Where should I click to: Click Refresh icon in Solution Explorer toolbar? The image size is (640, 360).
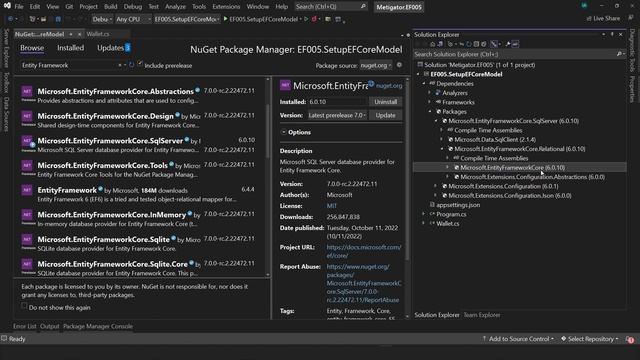[469, 44]
